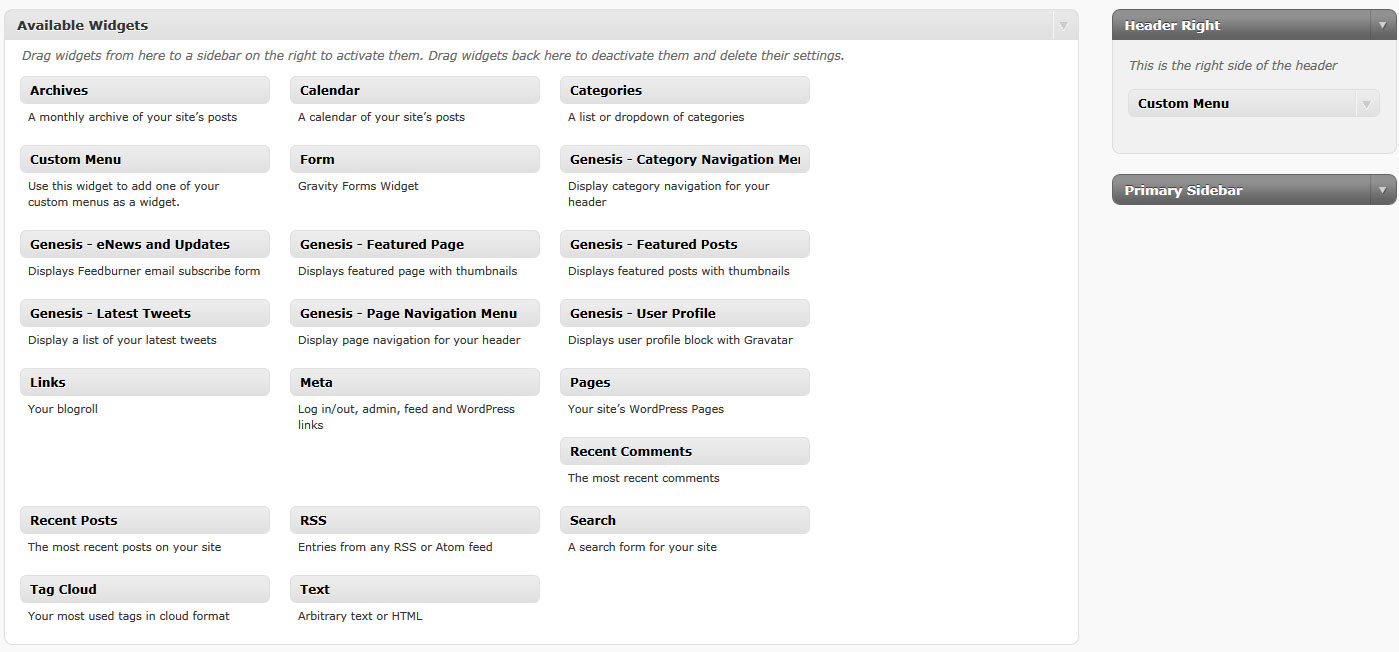Click the Text widget bar

click(x=414, y=589)
